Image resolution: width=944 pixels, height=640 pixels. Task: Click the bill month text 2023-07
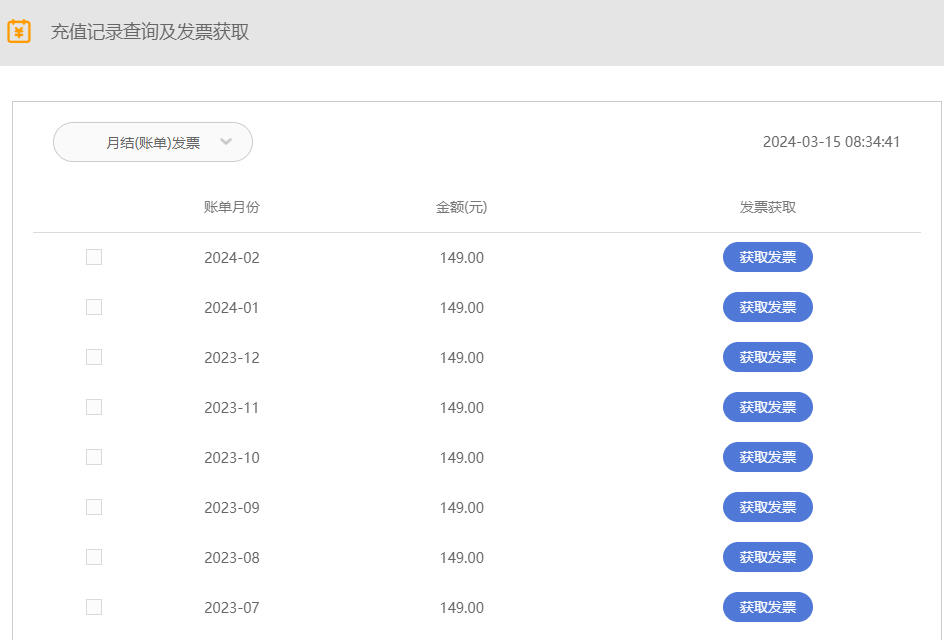[232, 607]
